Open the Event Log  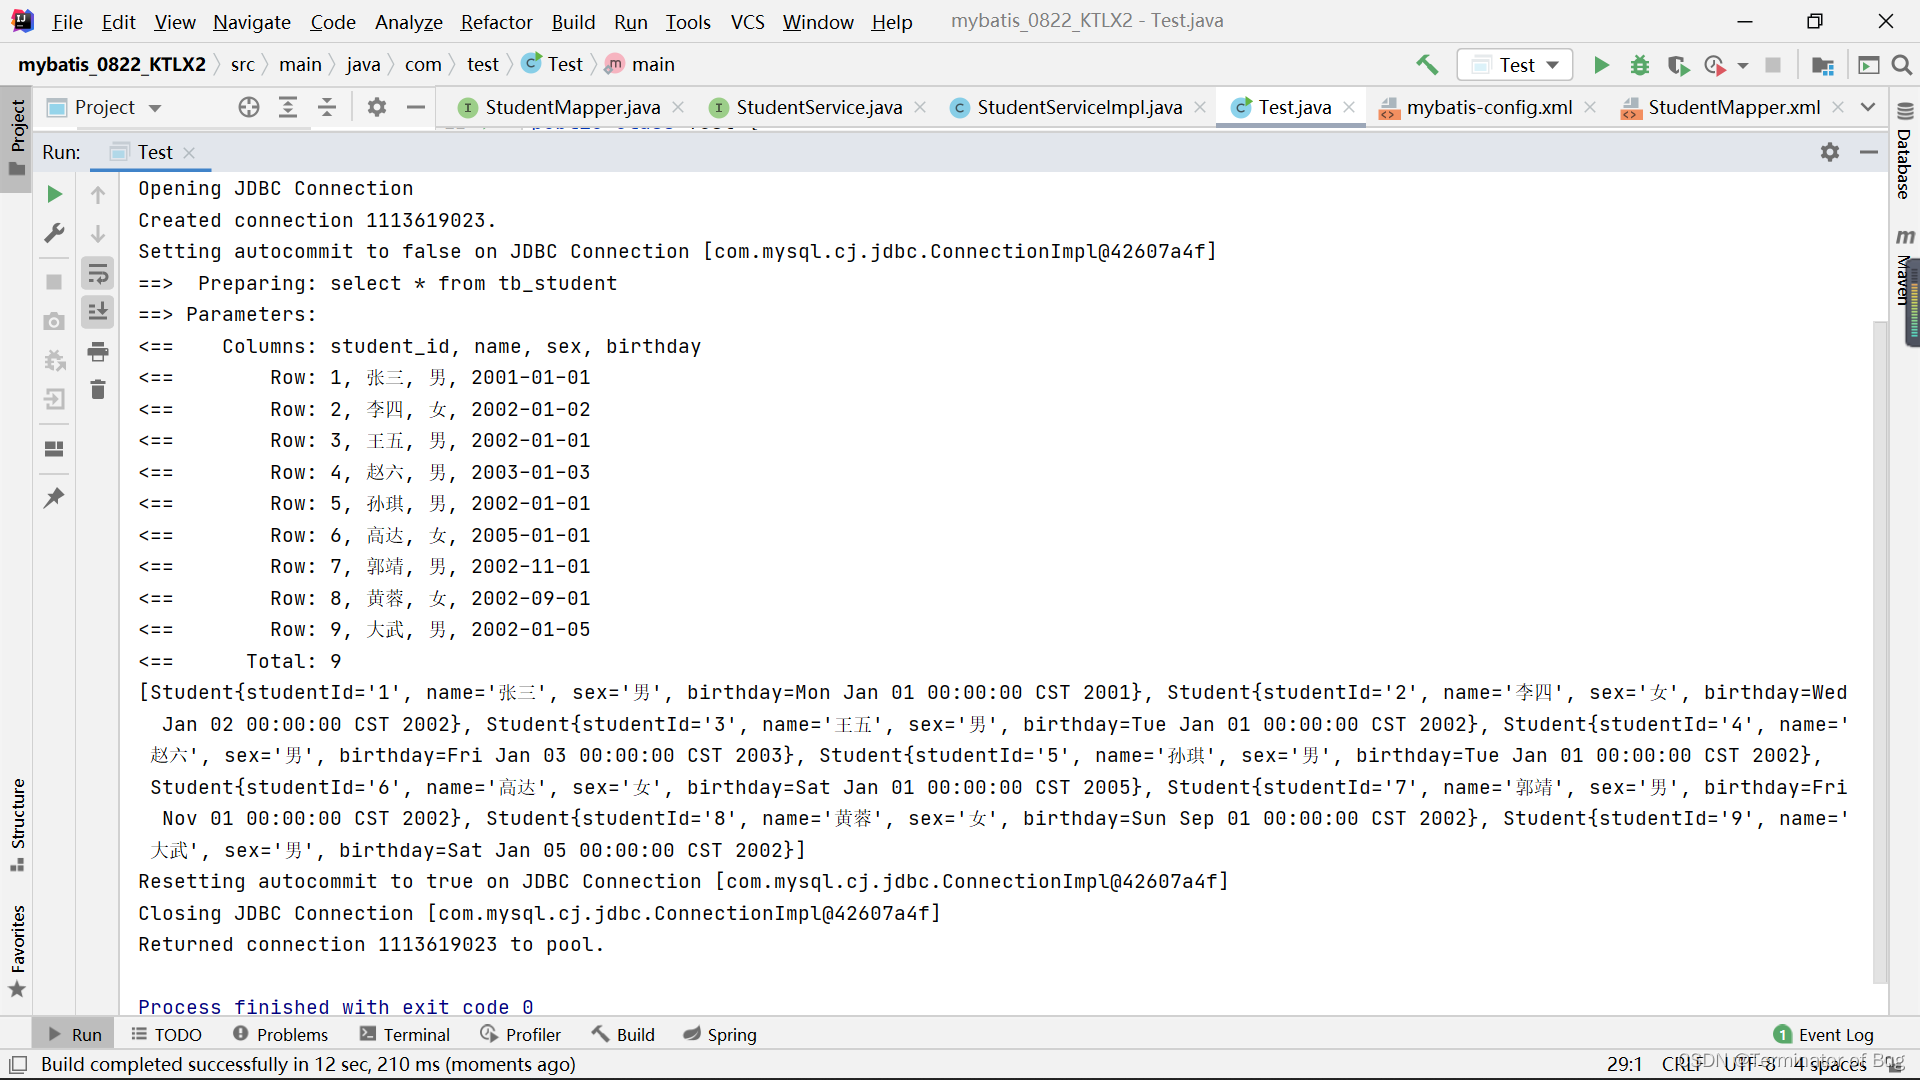[x=1823, y=1035]
